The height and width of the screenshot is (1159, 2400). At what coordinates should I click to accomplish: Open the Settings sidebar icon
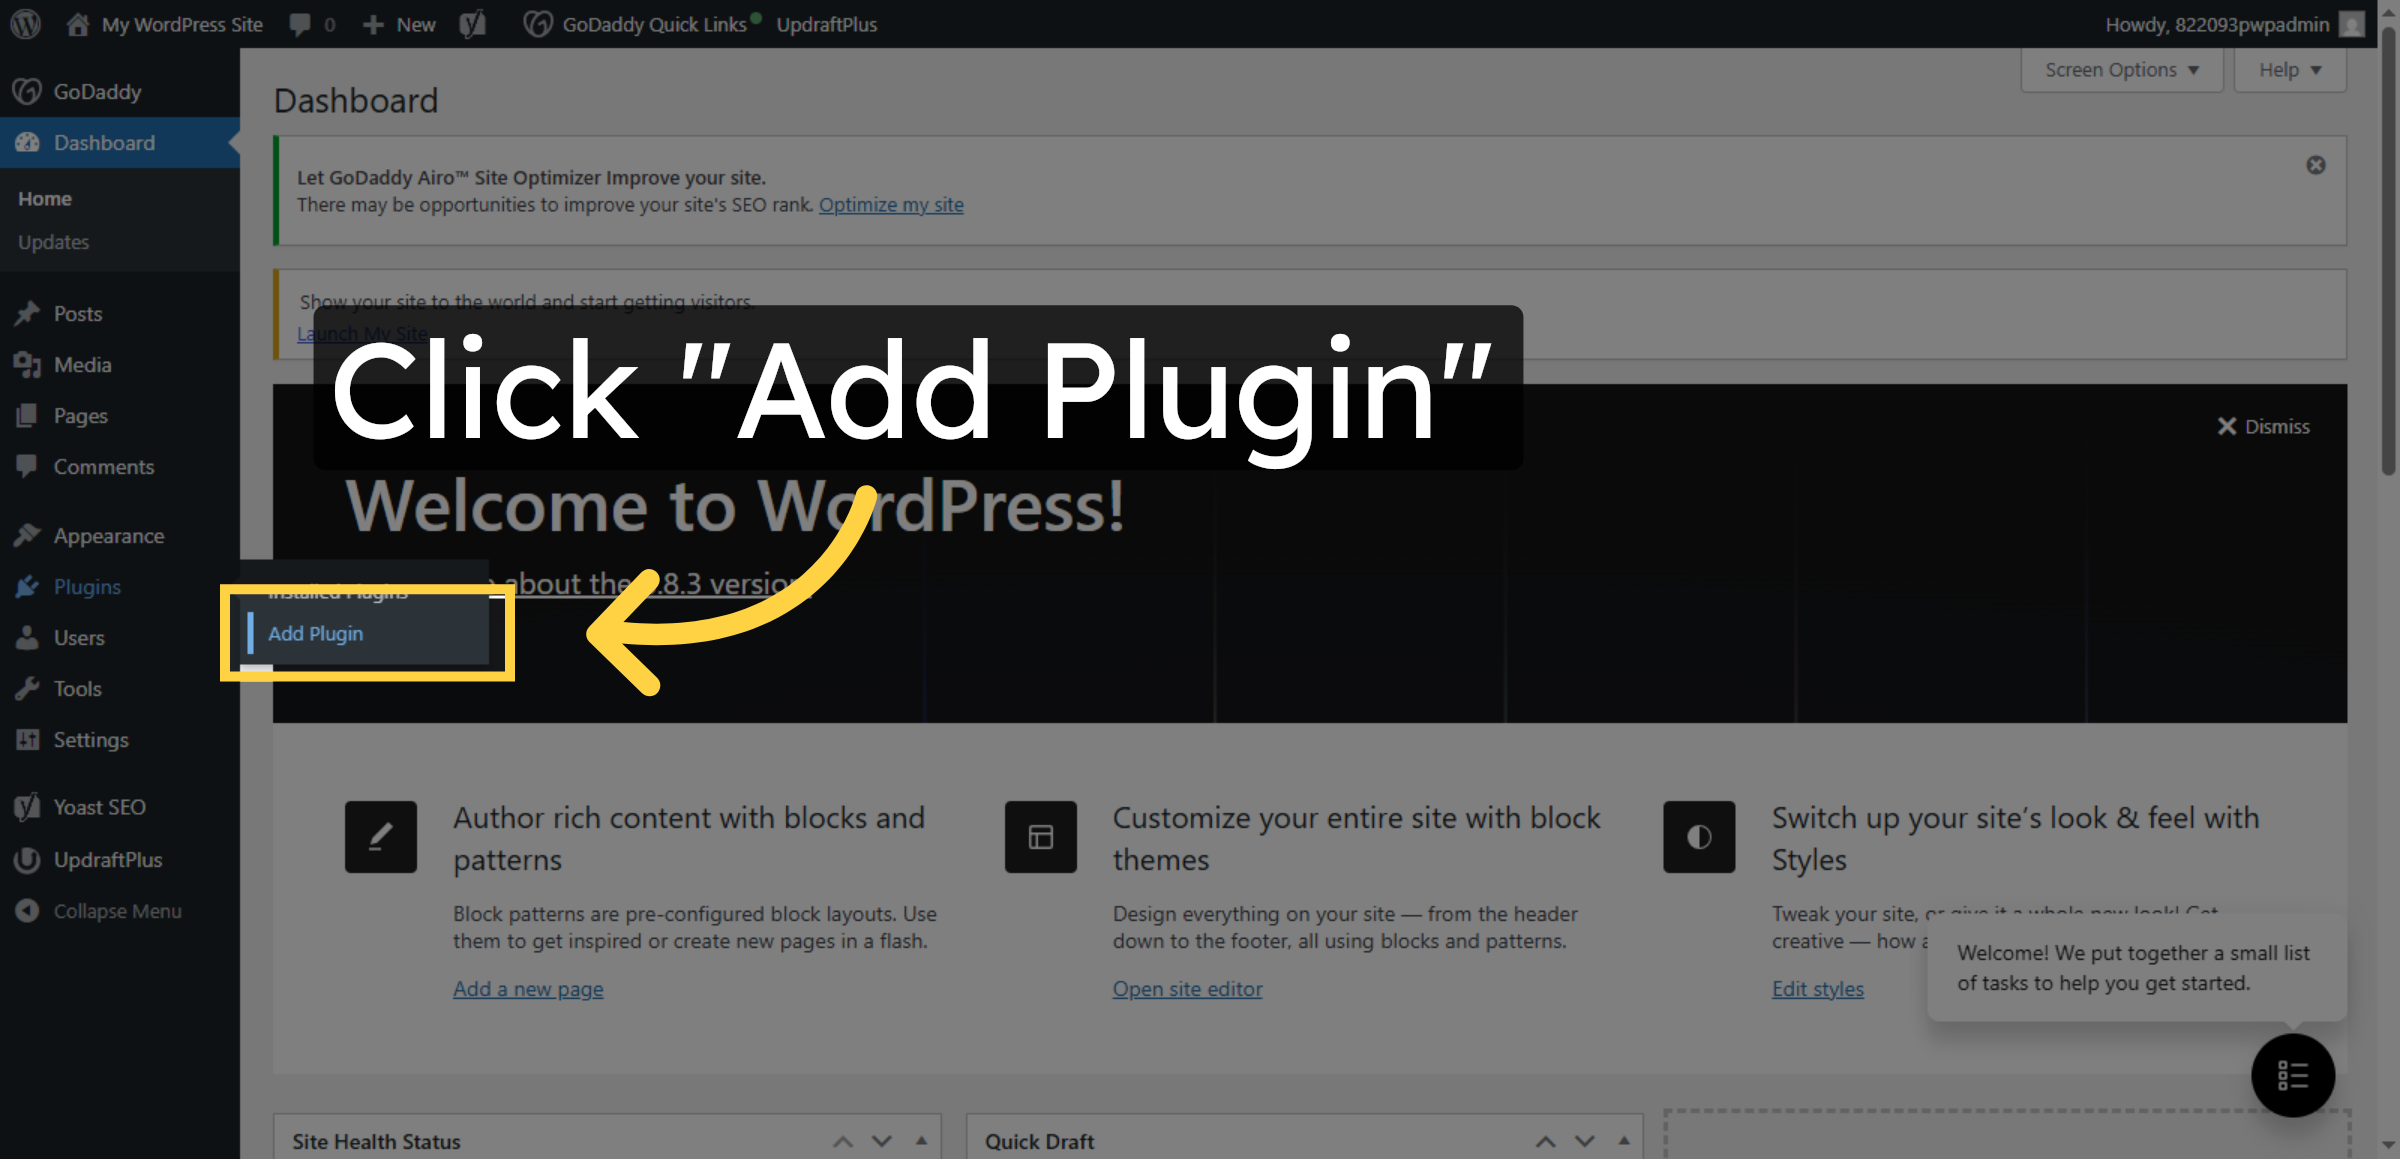(x=28, y=739)
